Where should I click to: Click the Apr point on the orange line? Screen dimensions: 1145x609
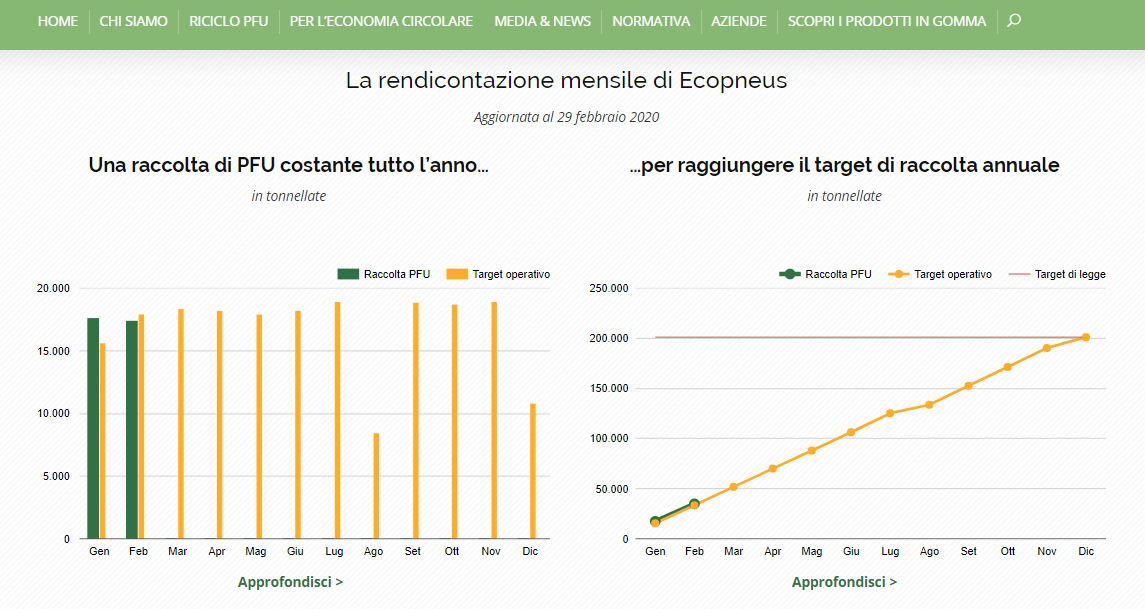(773, 469)
